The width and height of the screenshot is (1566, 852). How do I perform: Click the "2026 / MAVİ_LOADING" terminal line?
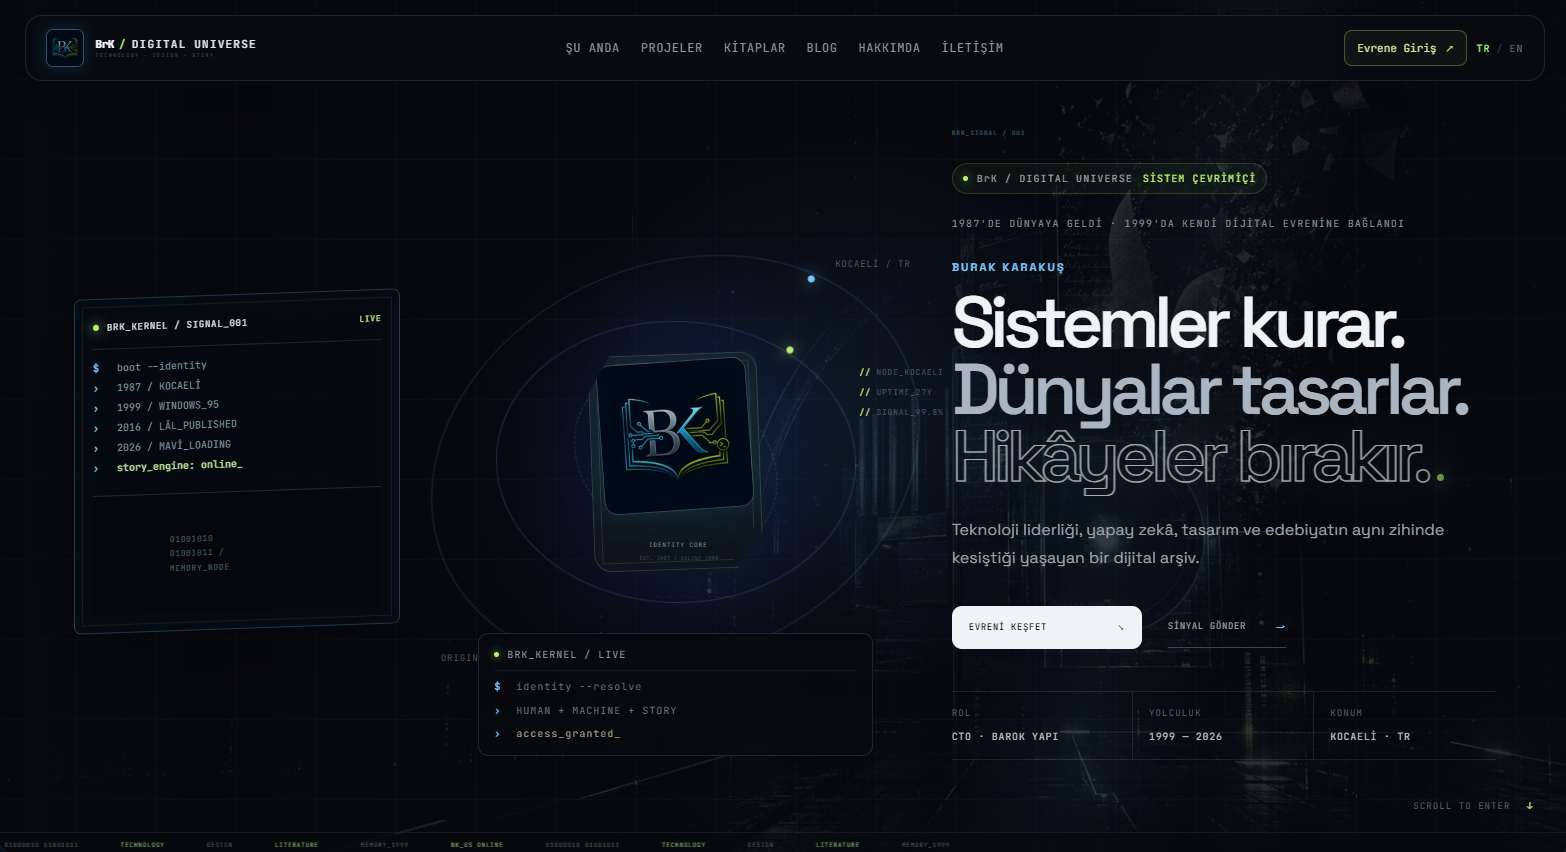tap(174, 446)
